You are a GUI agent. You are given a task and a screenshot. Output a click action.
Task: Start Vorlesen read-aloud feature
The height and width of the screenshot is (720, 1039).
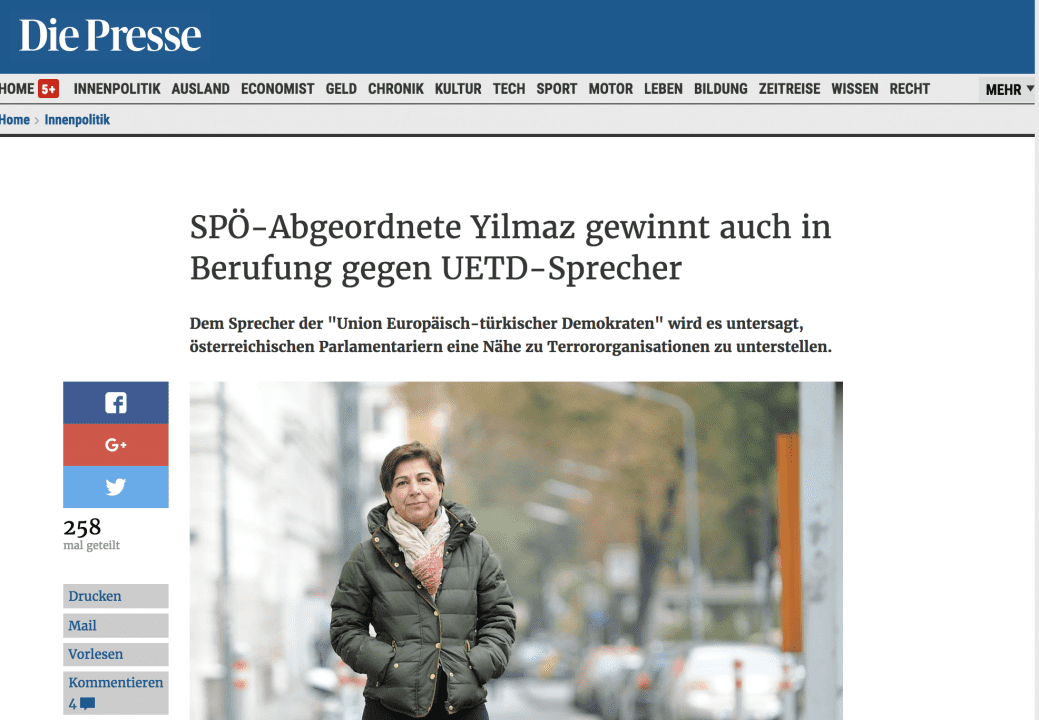click(x=115, y=654)
